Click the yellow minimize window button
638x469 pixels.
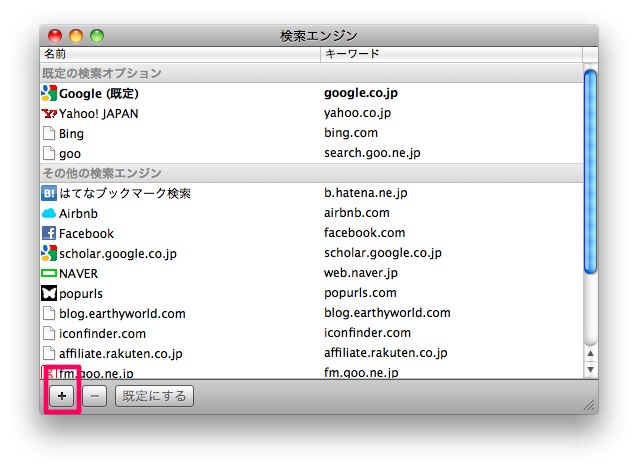(x=76, y=36)
